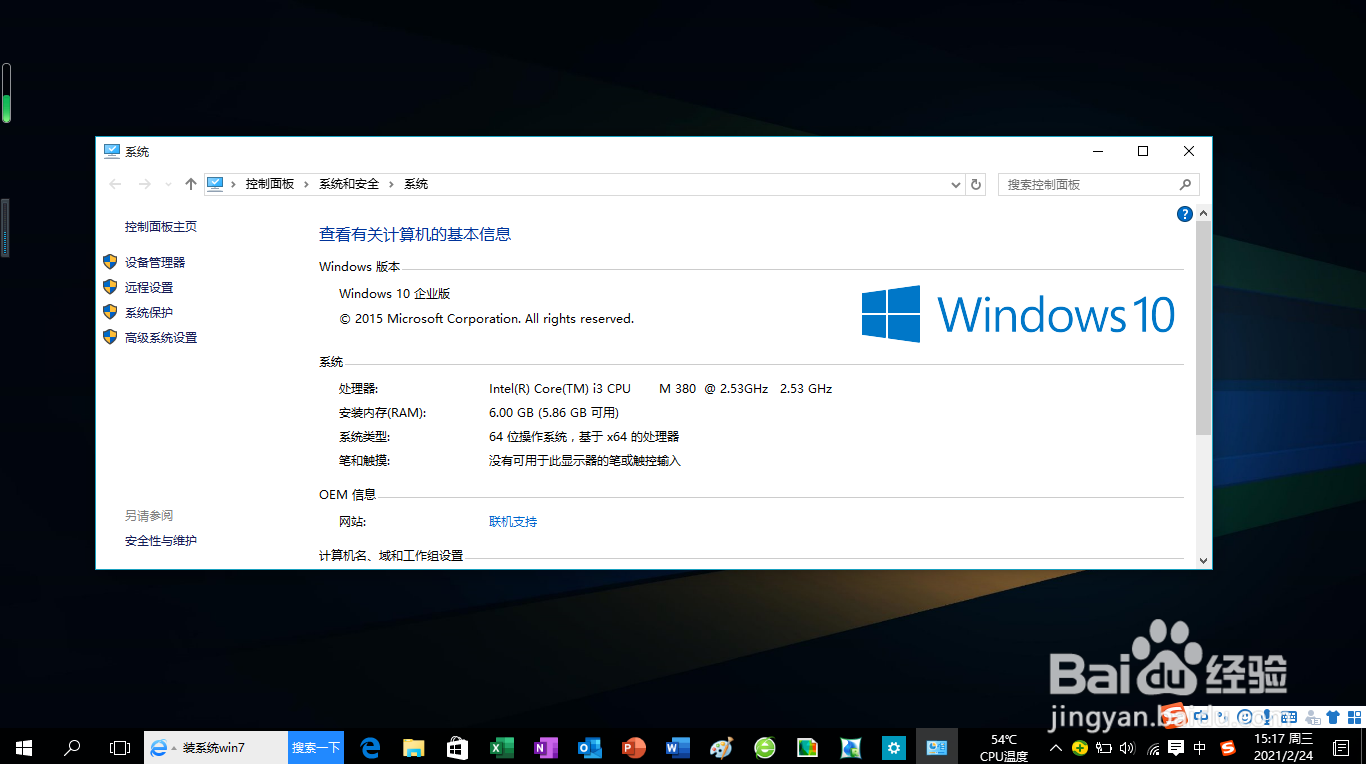This screenshot has width=1366, height=764.
Task: Open Action Center notifications icon
Action: pyautogui.click(x=1341, y=747)
